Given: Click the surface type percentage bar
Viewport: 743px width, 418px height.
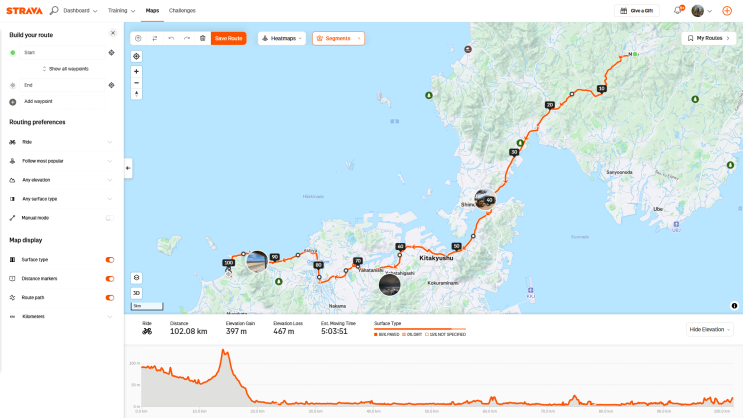Looking at the screenshot, I should (420, 329).
